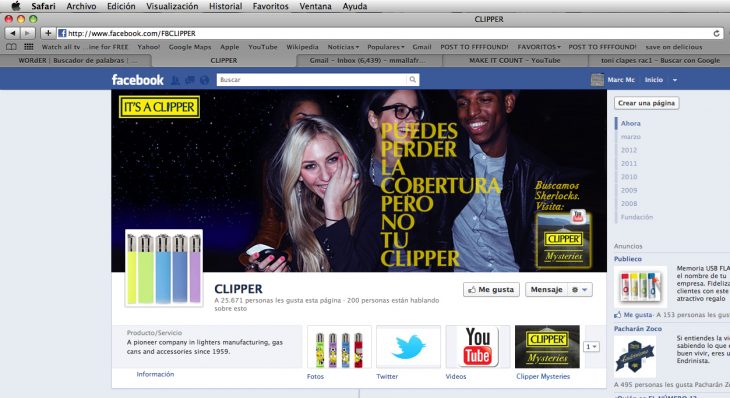Open the Pacharán Zoco ad title
The image size is (730, 398).
637,329
